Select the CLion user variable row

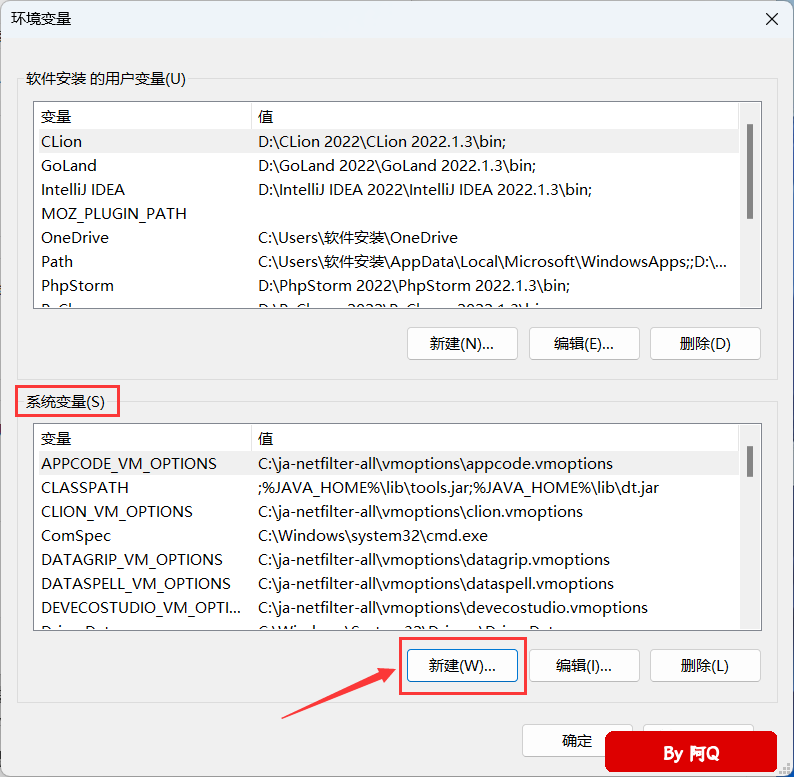(388, 141)
